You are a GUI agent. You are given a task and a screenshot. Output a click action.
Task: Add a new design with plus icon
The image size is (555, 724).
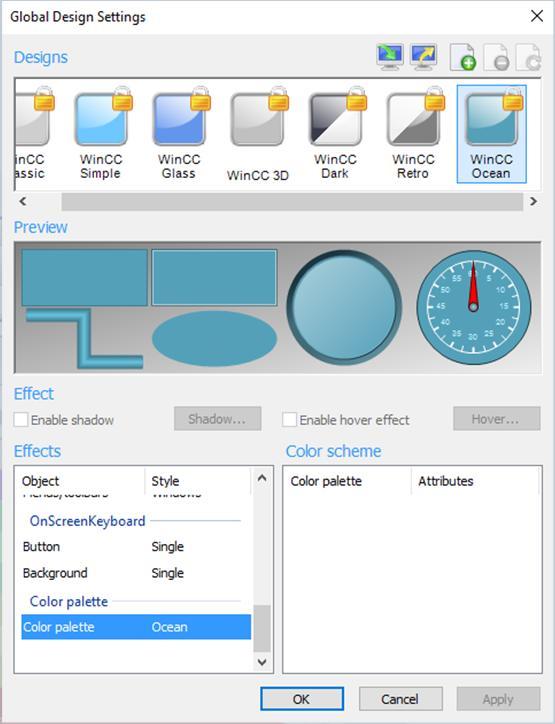click(x=463, y=57)
